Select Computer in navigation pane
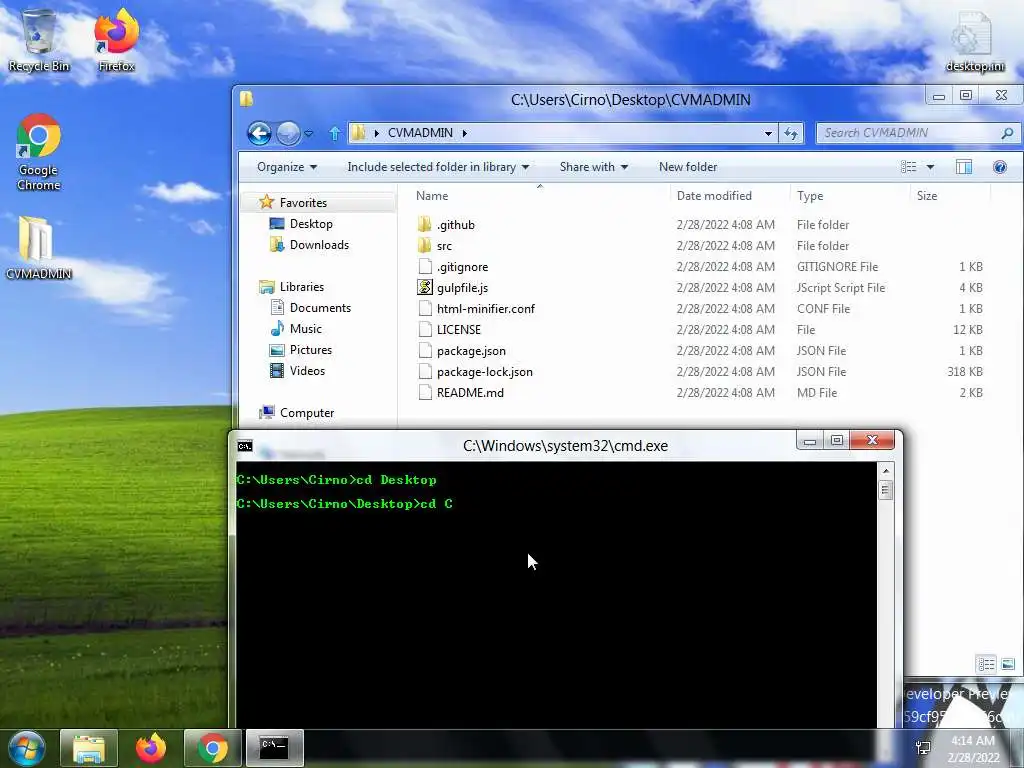The height and width of the screenshot is (768, 1024). 306,413
